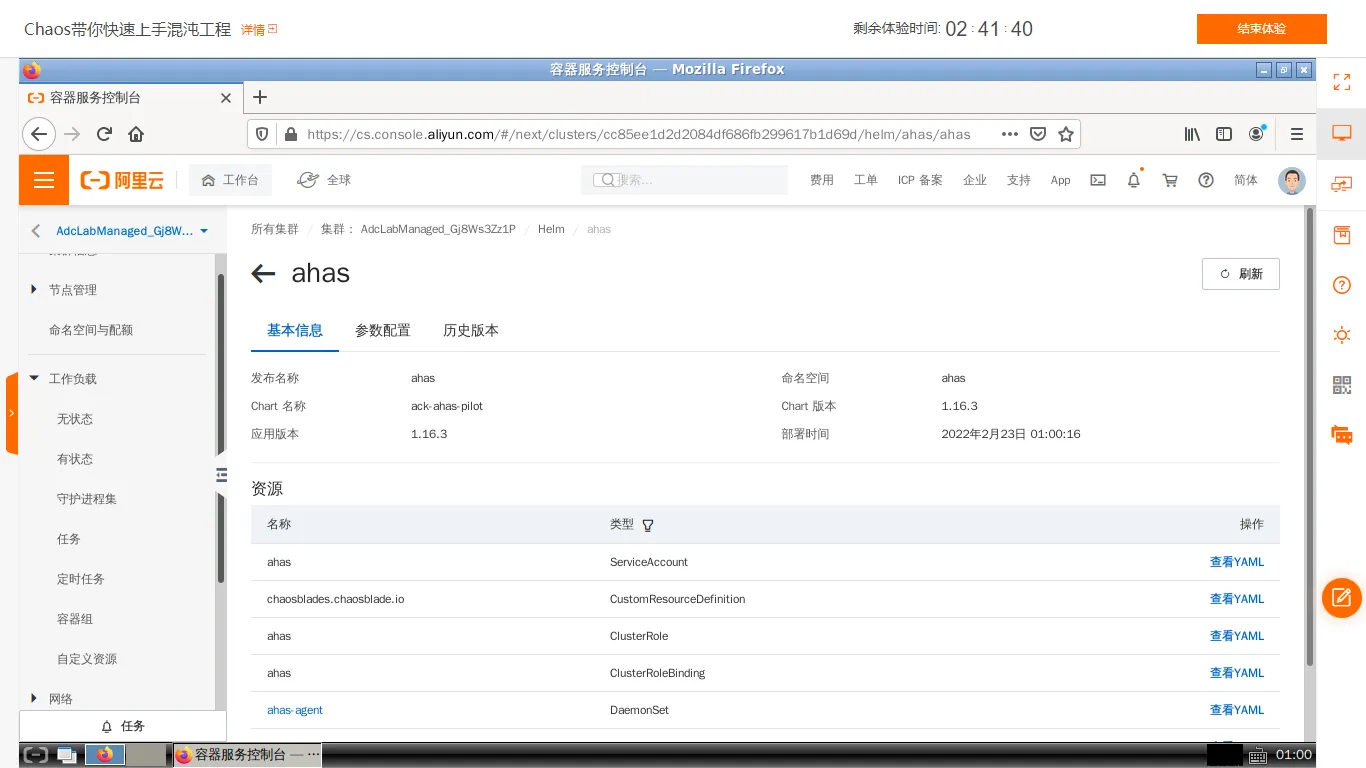Viewport: 1366px width, 768px height.
Task: Click fullscreen icon in right sidebar
Action: click(1342, 82)
